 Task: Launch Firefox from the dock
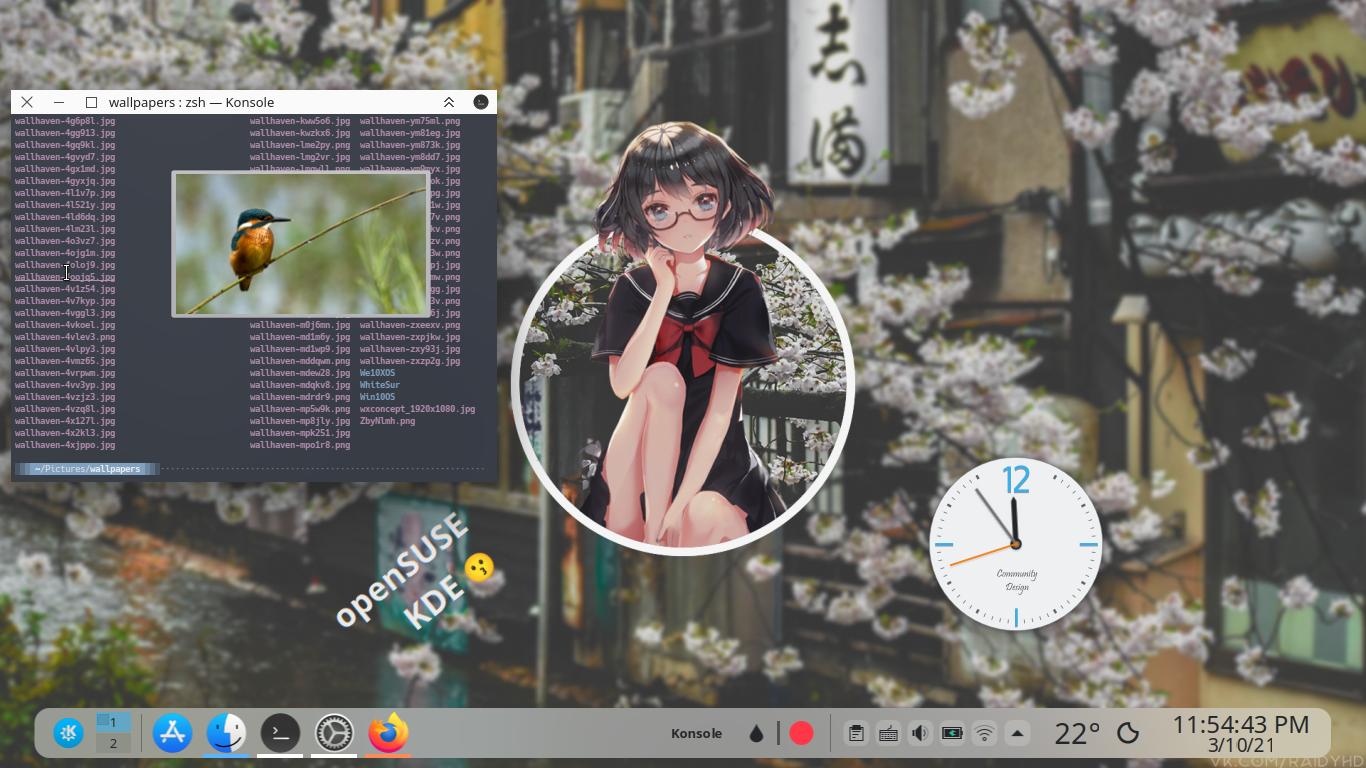[x=388, y=734]
